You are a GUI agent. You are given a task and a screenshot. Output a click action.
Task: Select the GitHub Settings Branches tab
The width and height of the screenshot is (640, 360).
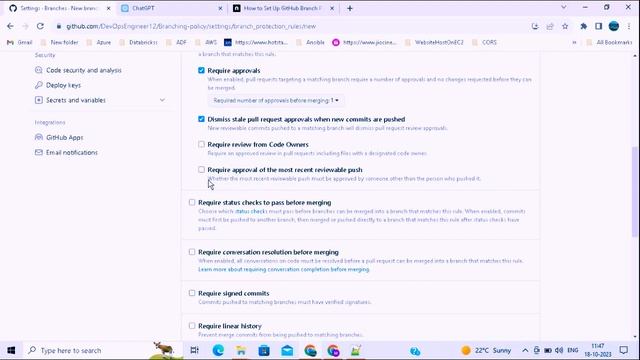coord(59,8)
